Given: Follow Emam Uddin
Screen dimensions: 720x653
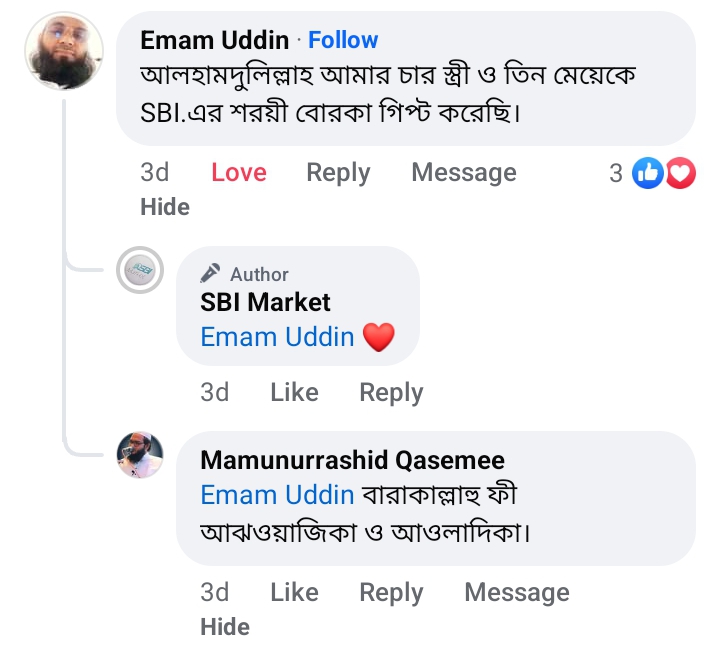Looking at the screenshot, I should pyautogui.click(x=343, y=40).
